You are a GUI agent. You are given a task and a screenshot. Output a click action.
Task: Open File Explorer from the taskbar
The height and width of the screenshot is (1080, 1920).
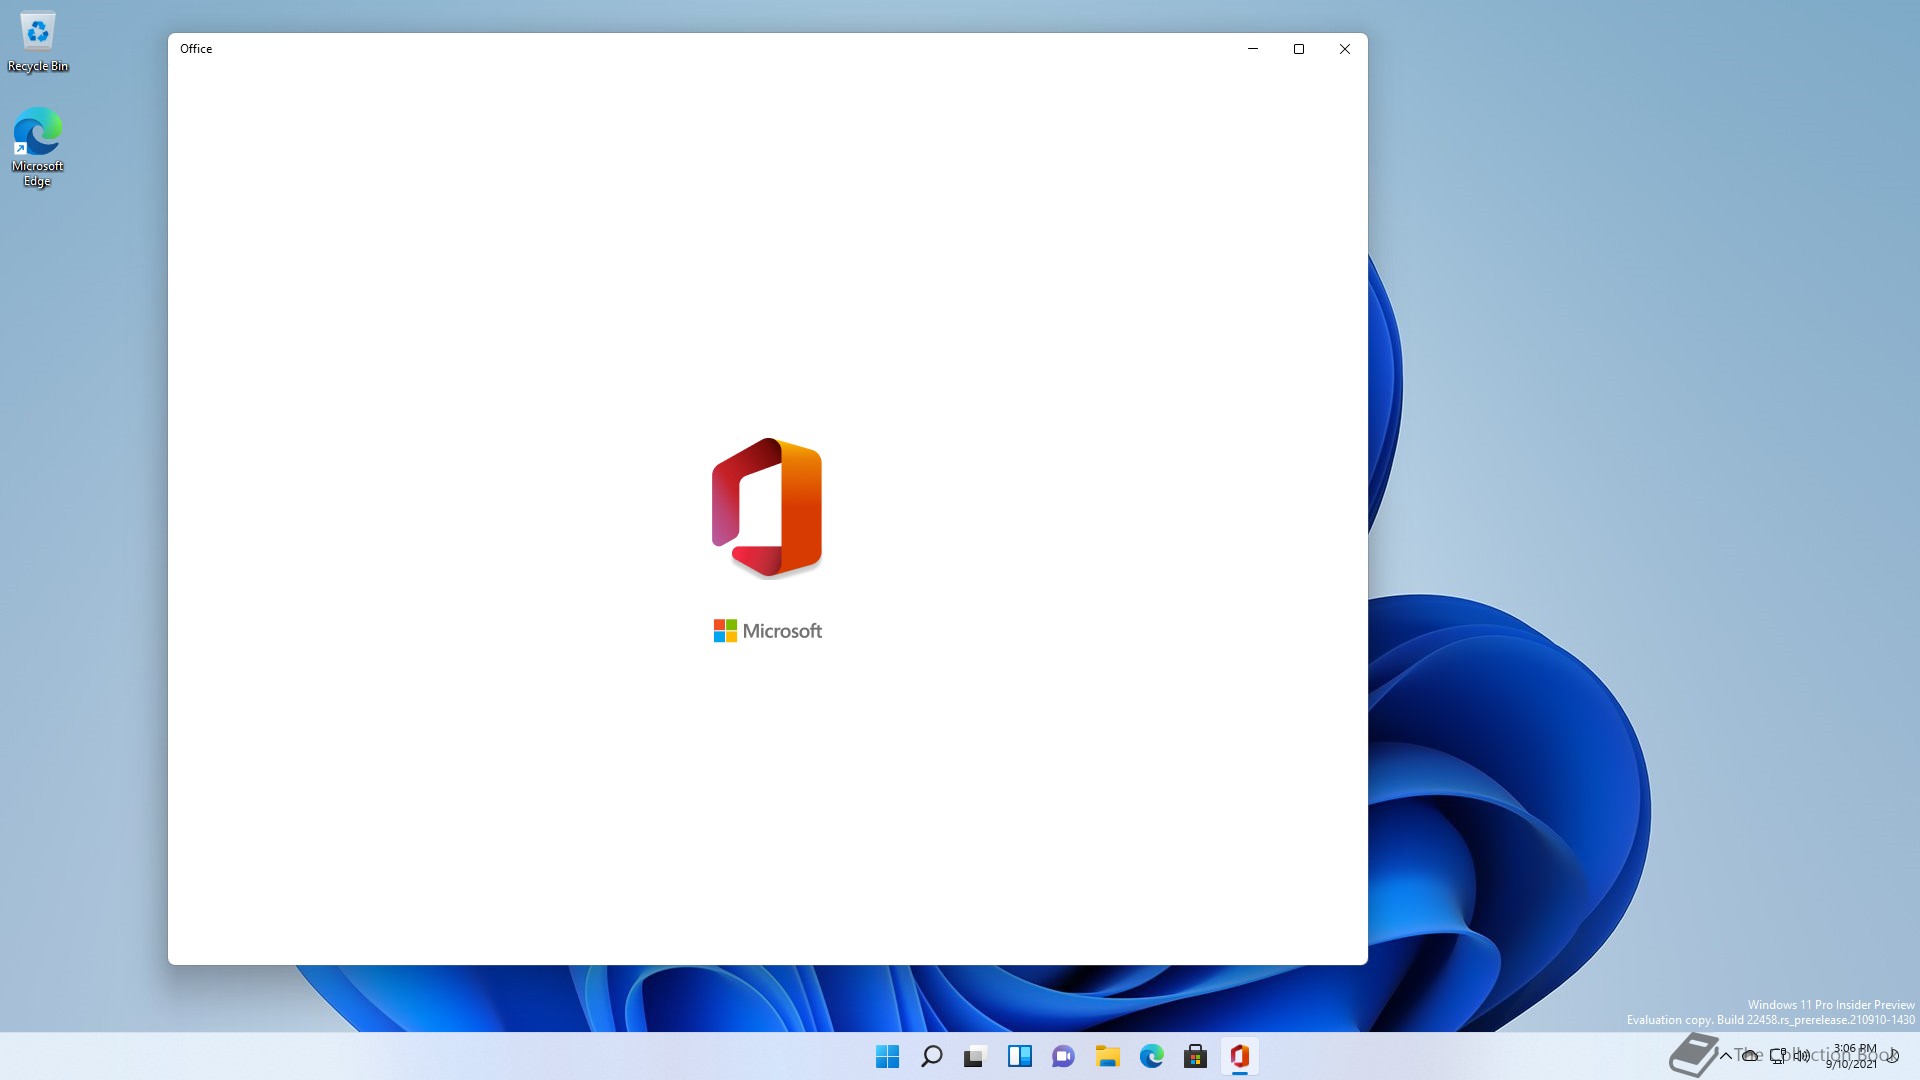(x=1107, y=1056)
